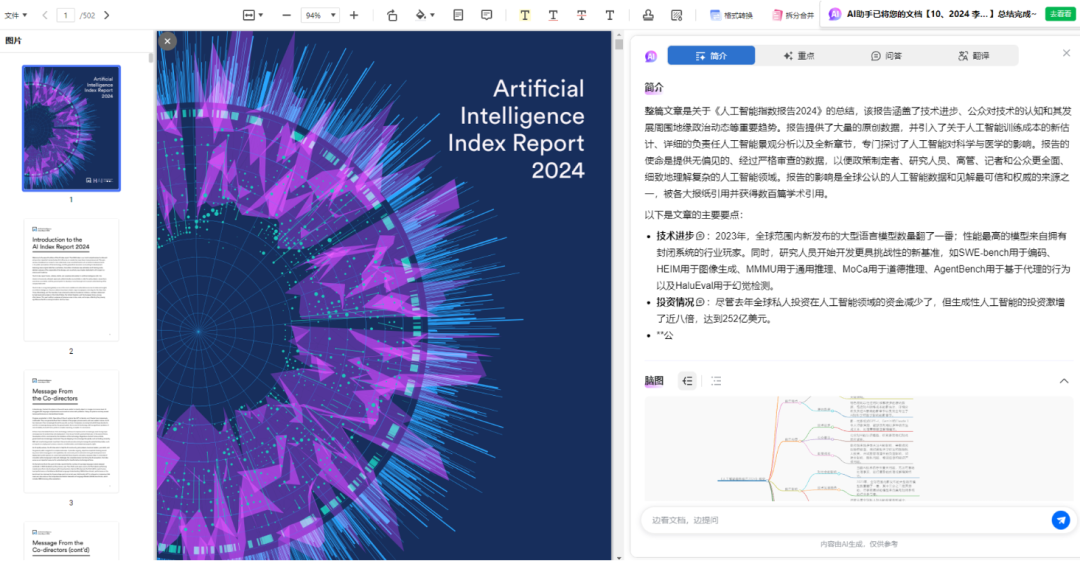Go to the next page arrow
Screen dimensions: 1080x572
click(107, 15)
